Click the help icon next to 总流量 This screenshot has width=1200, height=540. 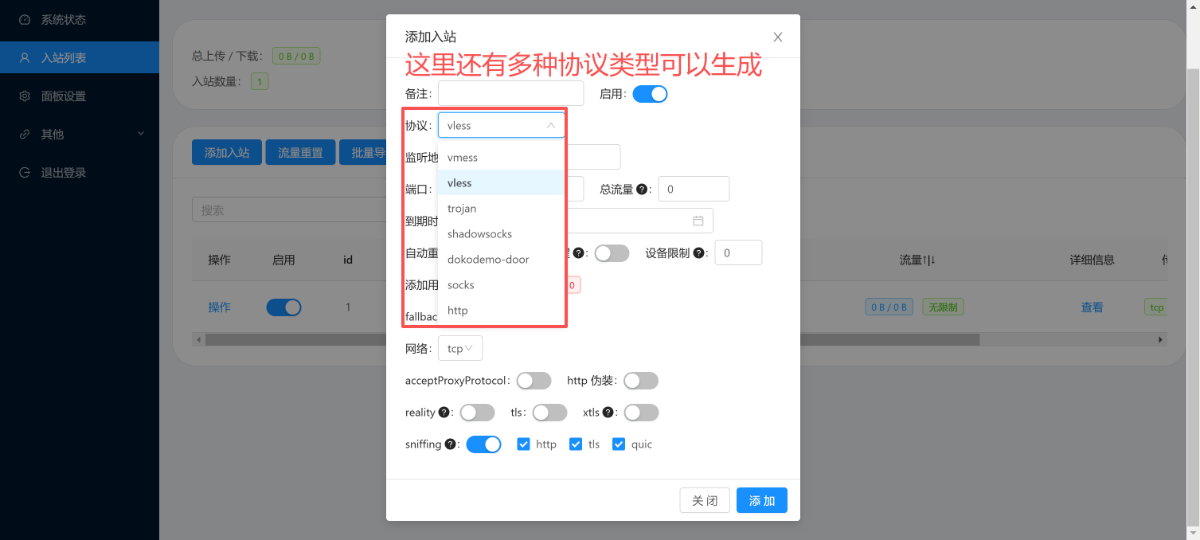[x=642, y=189]
